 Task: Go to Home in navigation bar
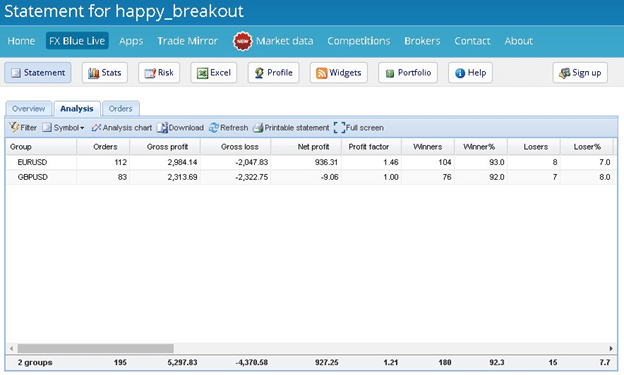[21, 41]
